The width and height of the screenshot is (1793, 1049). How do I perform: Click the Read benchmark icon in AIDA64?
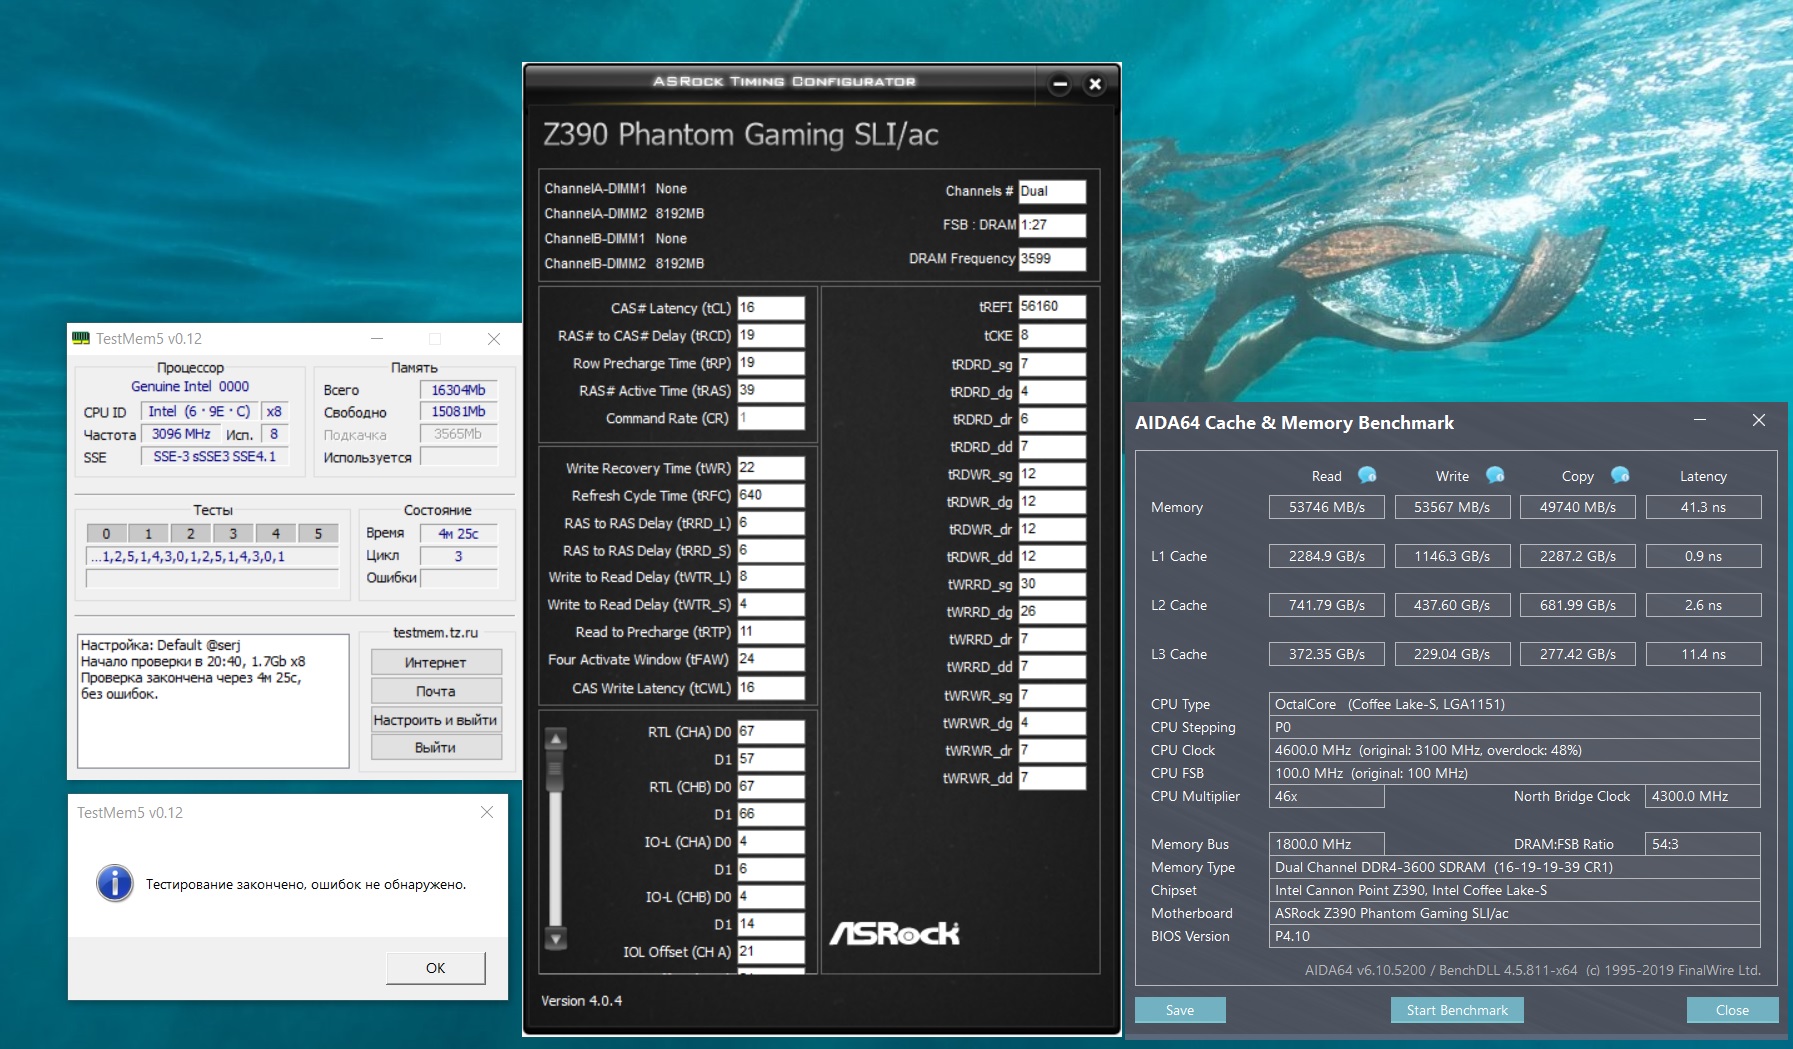click(x=1367, y=475)
